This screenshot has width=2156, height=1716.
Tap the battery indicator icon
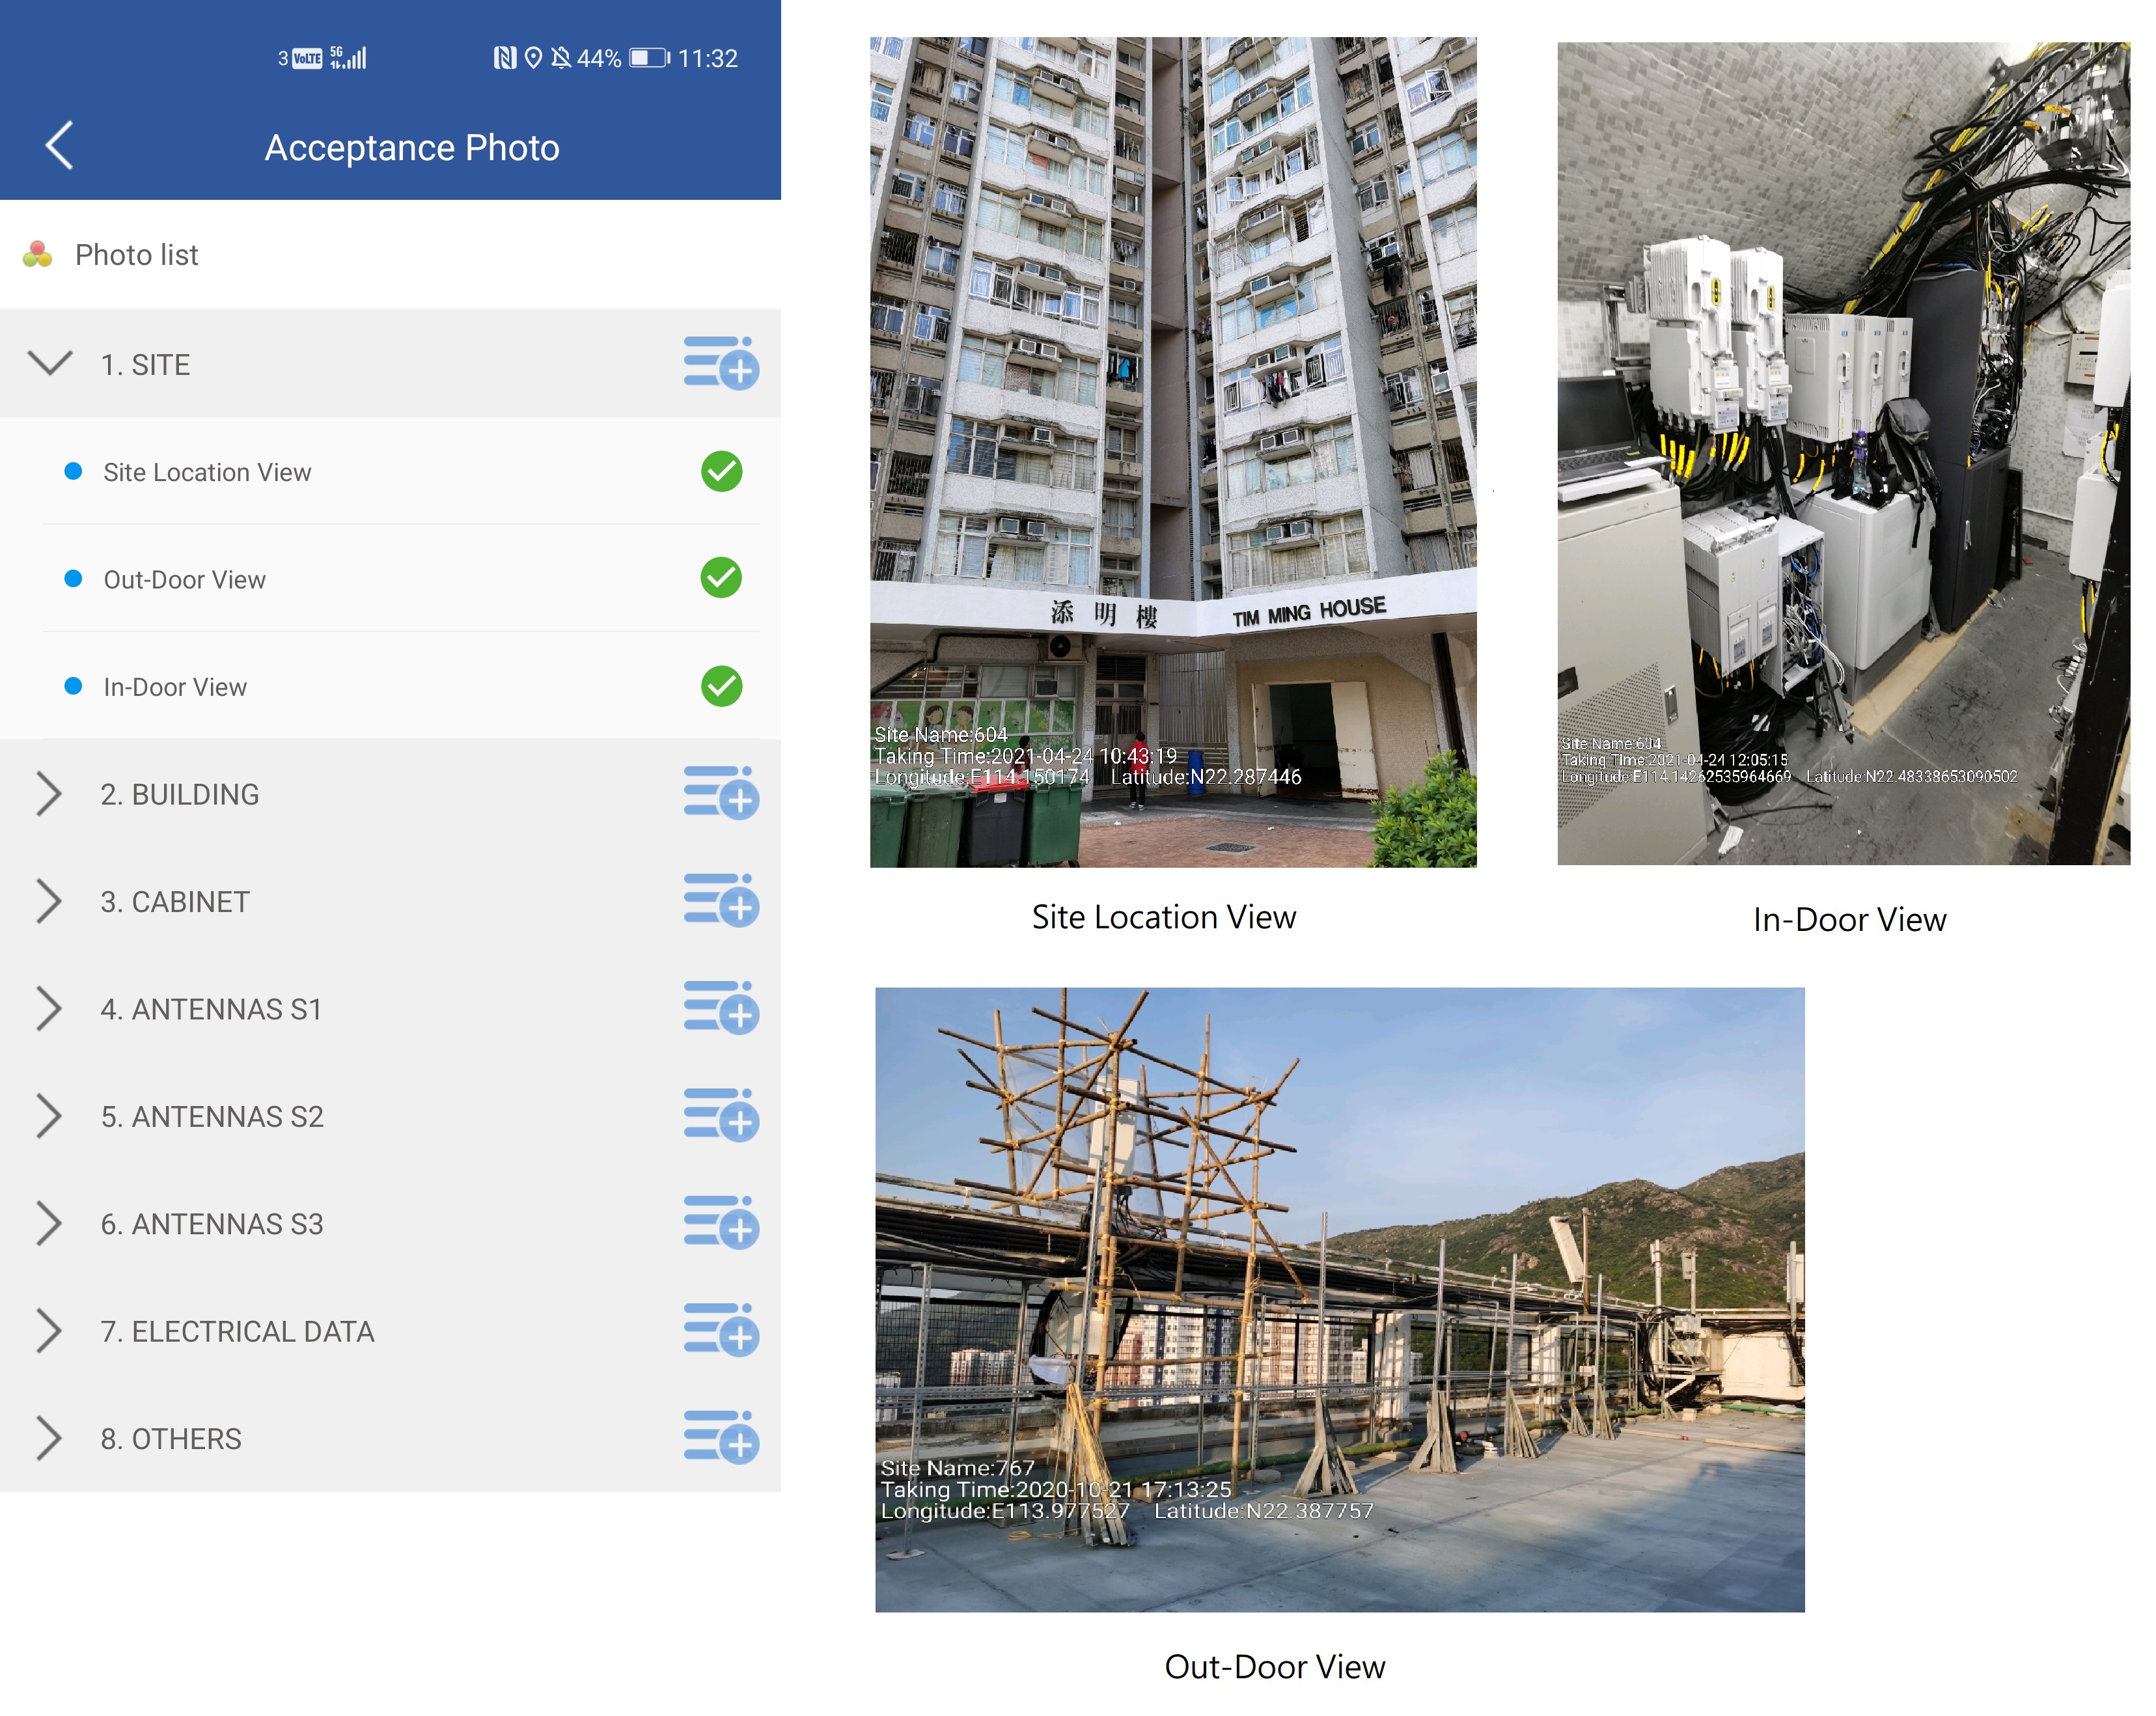[x=650, y=58]
